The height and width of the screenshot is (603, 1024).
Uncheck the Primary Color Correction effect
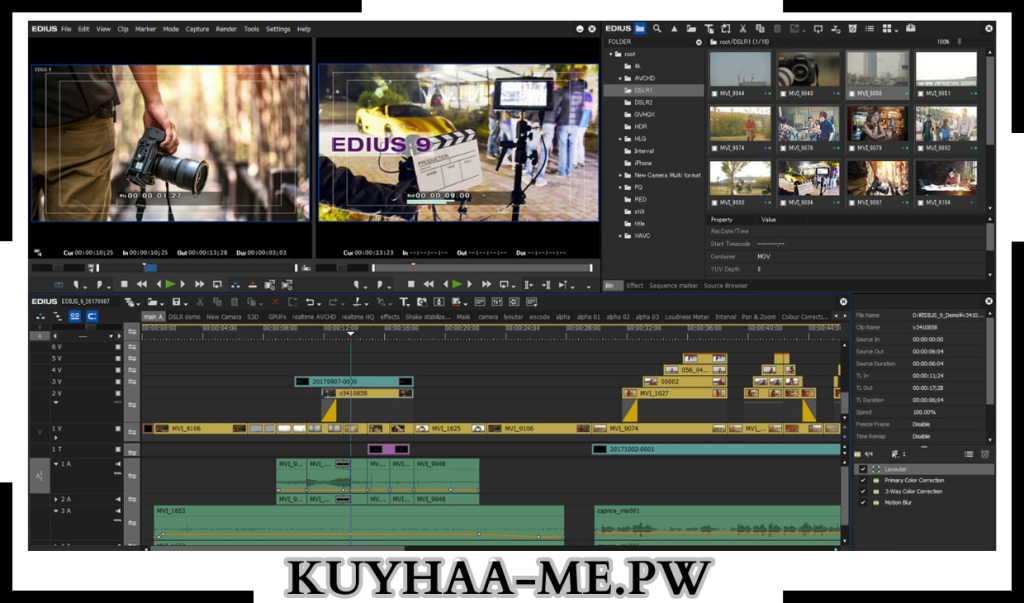coord(863,480)
